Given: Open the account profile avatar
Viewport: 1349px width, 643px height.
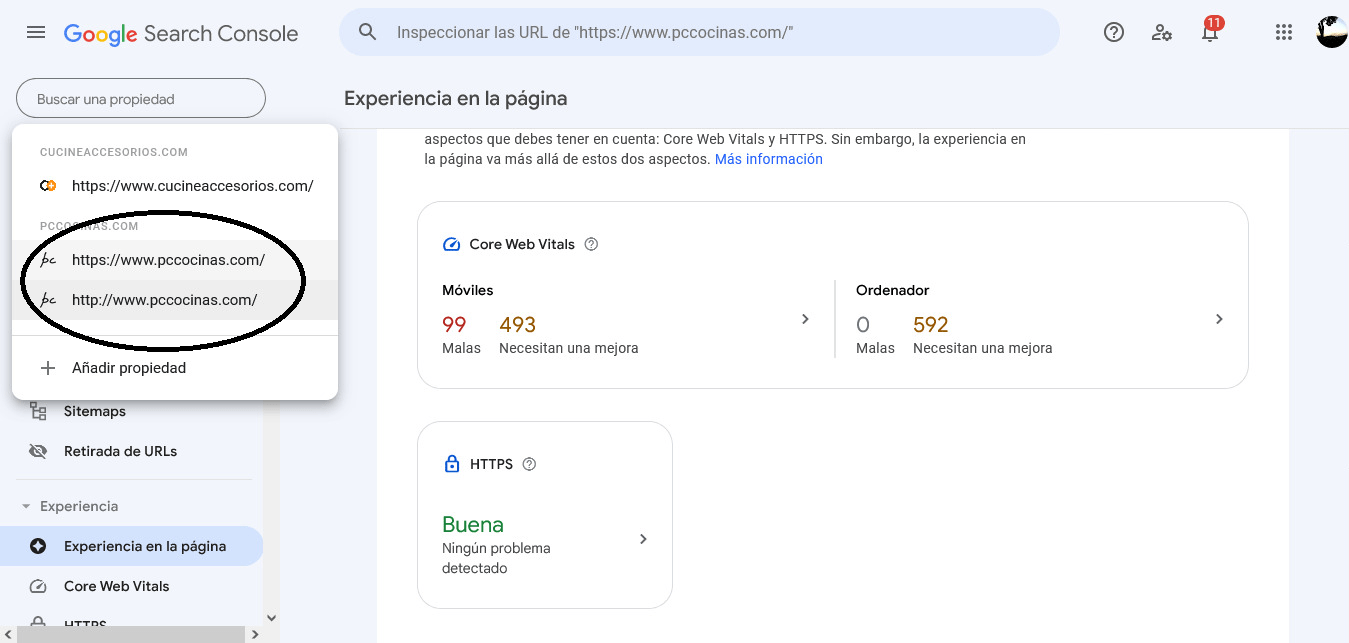Looking at the screenshot, I should tap(1332, 32).
